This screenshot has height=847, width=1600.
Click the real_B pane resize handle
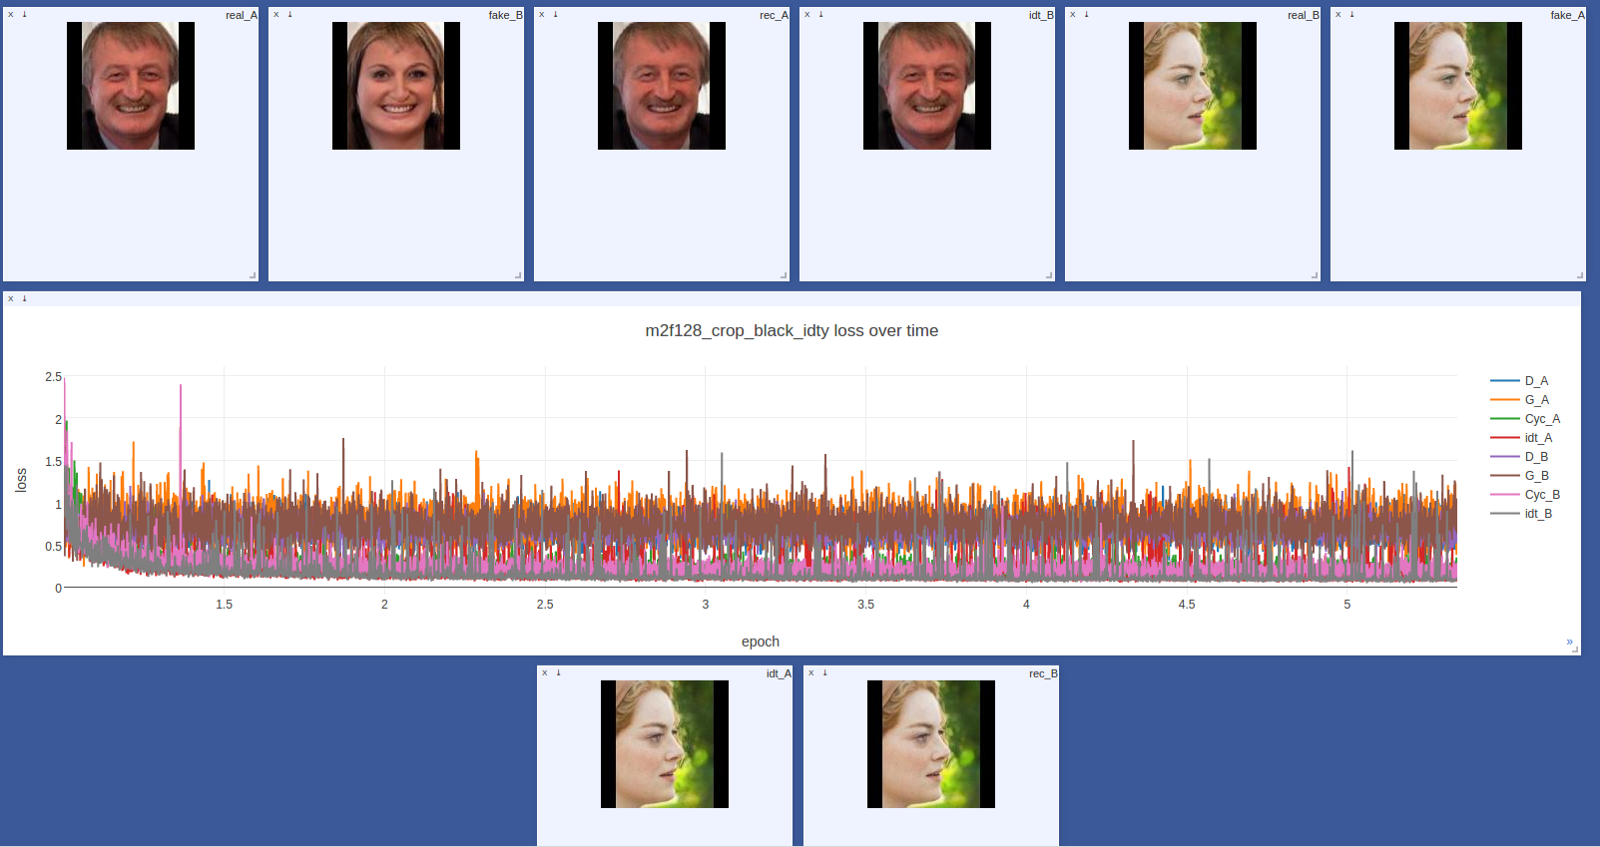pyautogui.click(x=1314, y=275)
